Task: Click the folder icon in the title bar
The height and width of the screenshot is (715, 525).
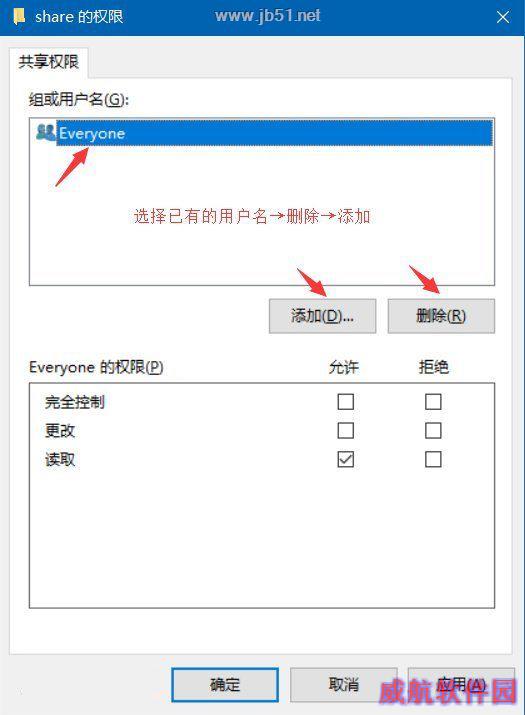Action: [x=19, y=17]
